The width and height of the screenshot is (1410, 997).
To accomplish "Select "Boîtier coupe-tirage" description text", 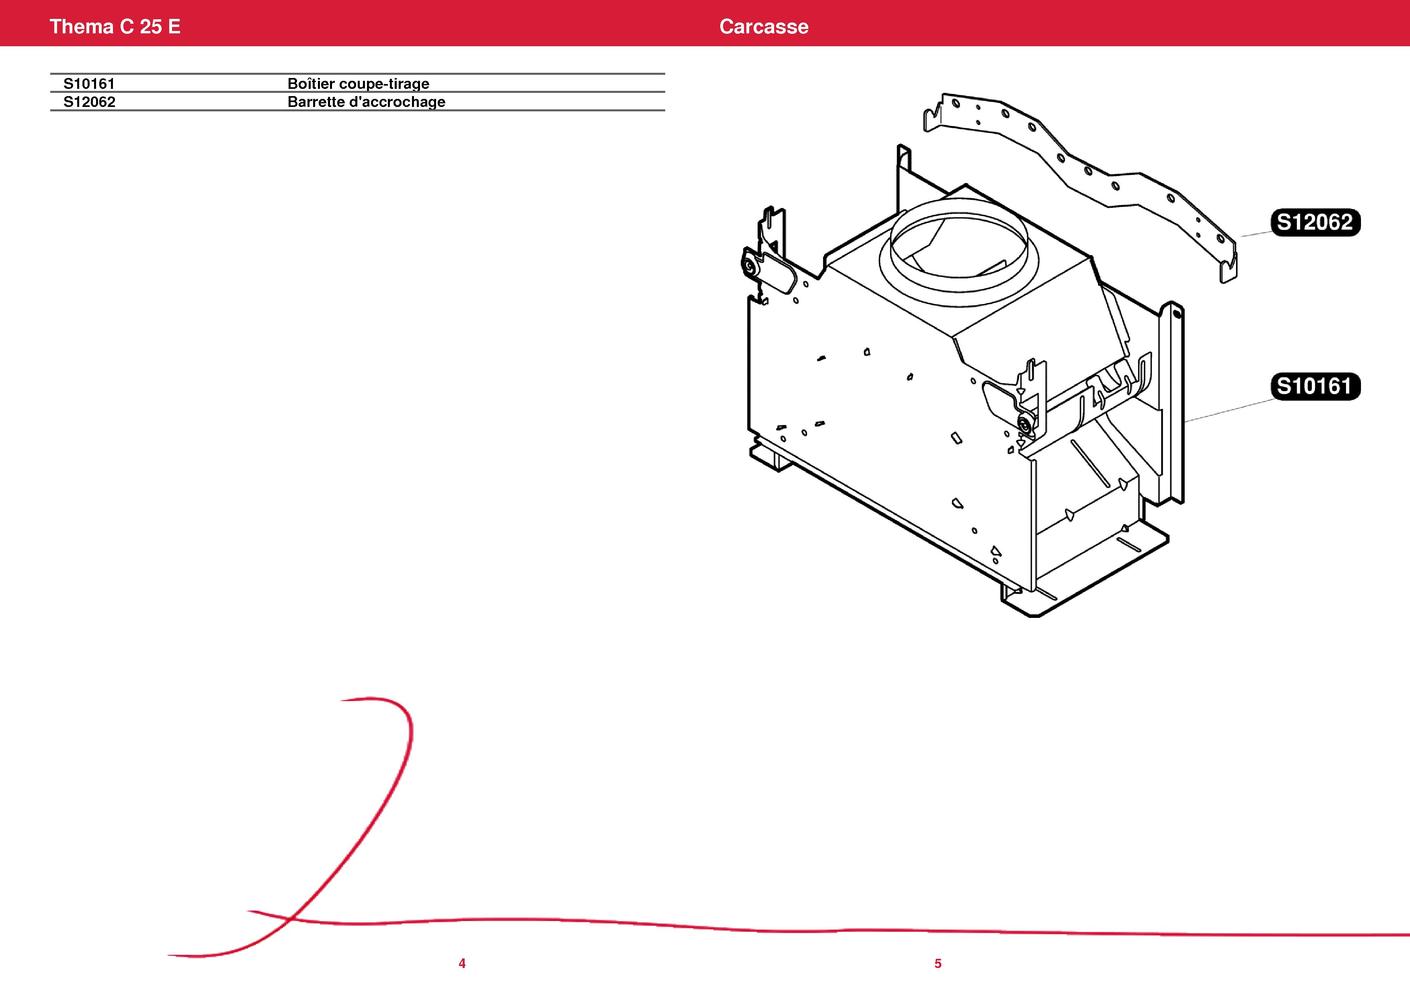I will pos(358,84).
